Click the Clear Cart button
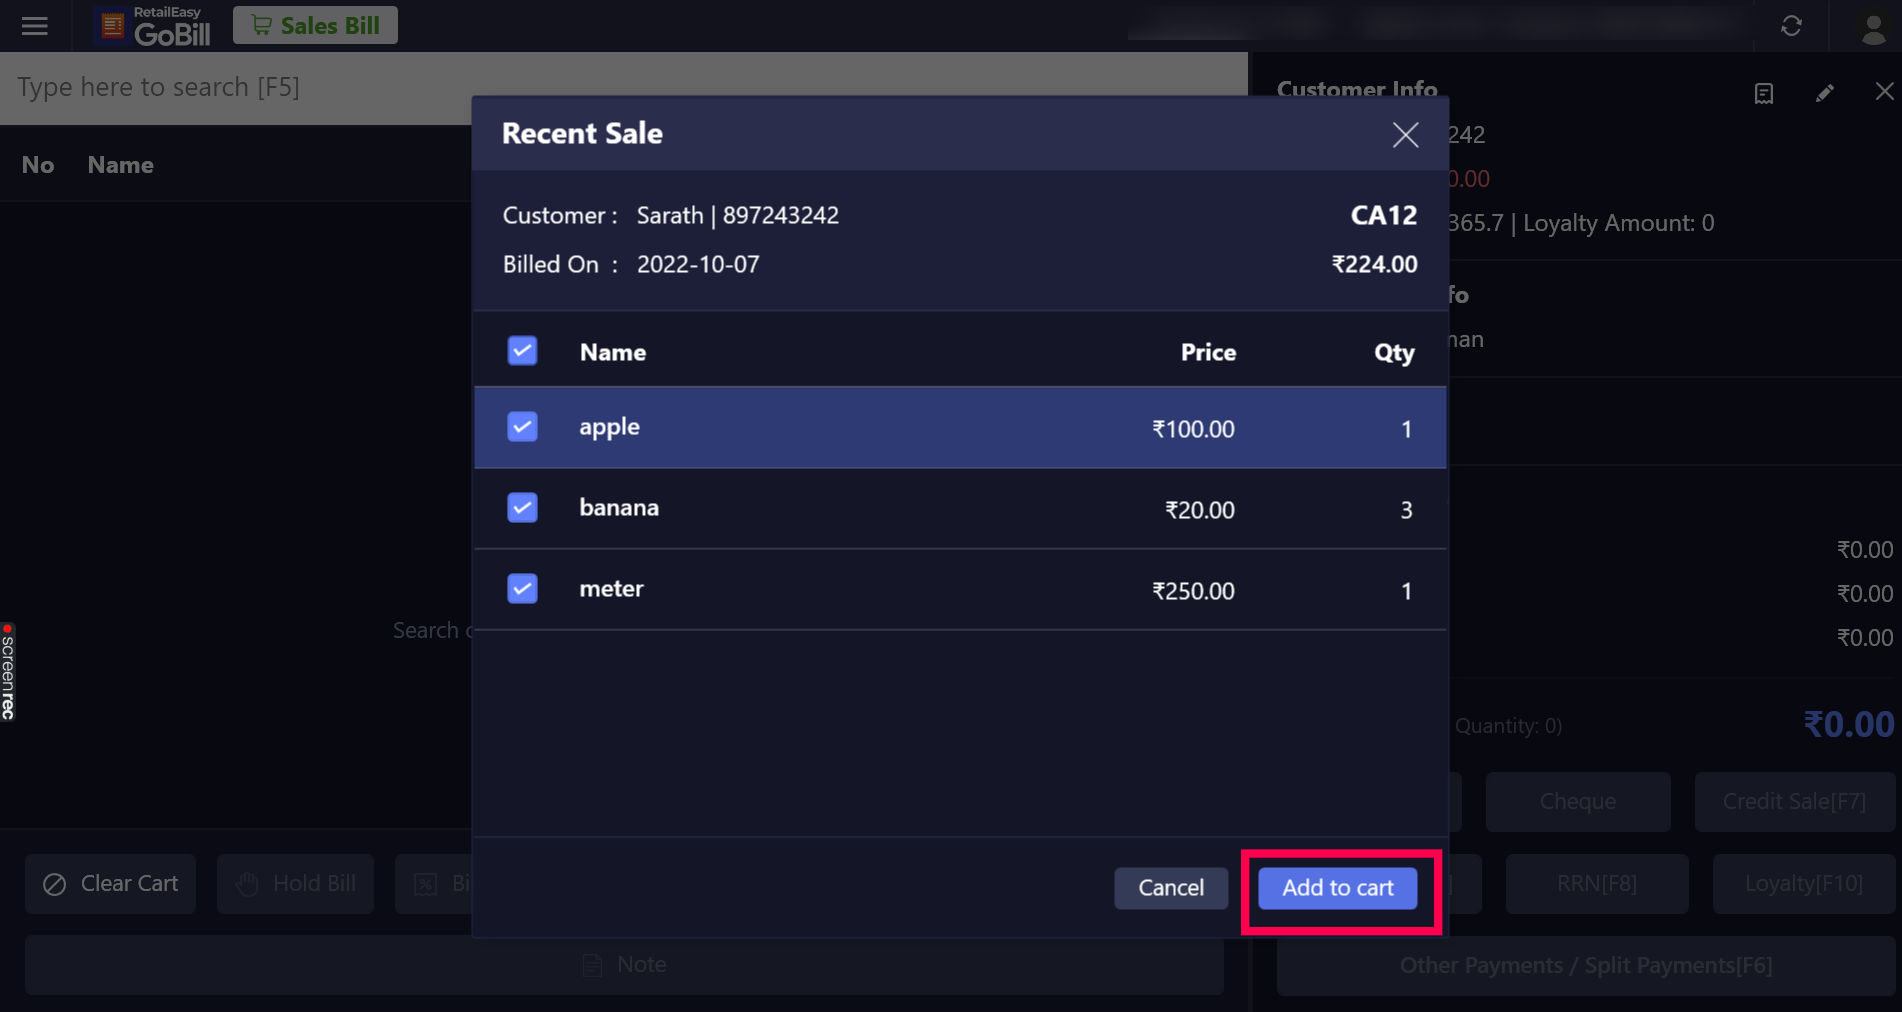1902x1012 pixels. 111,884
